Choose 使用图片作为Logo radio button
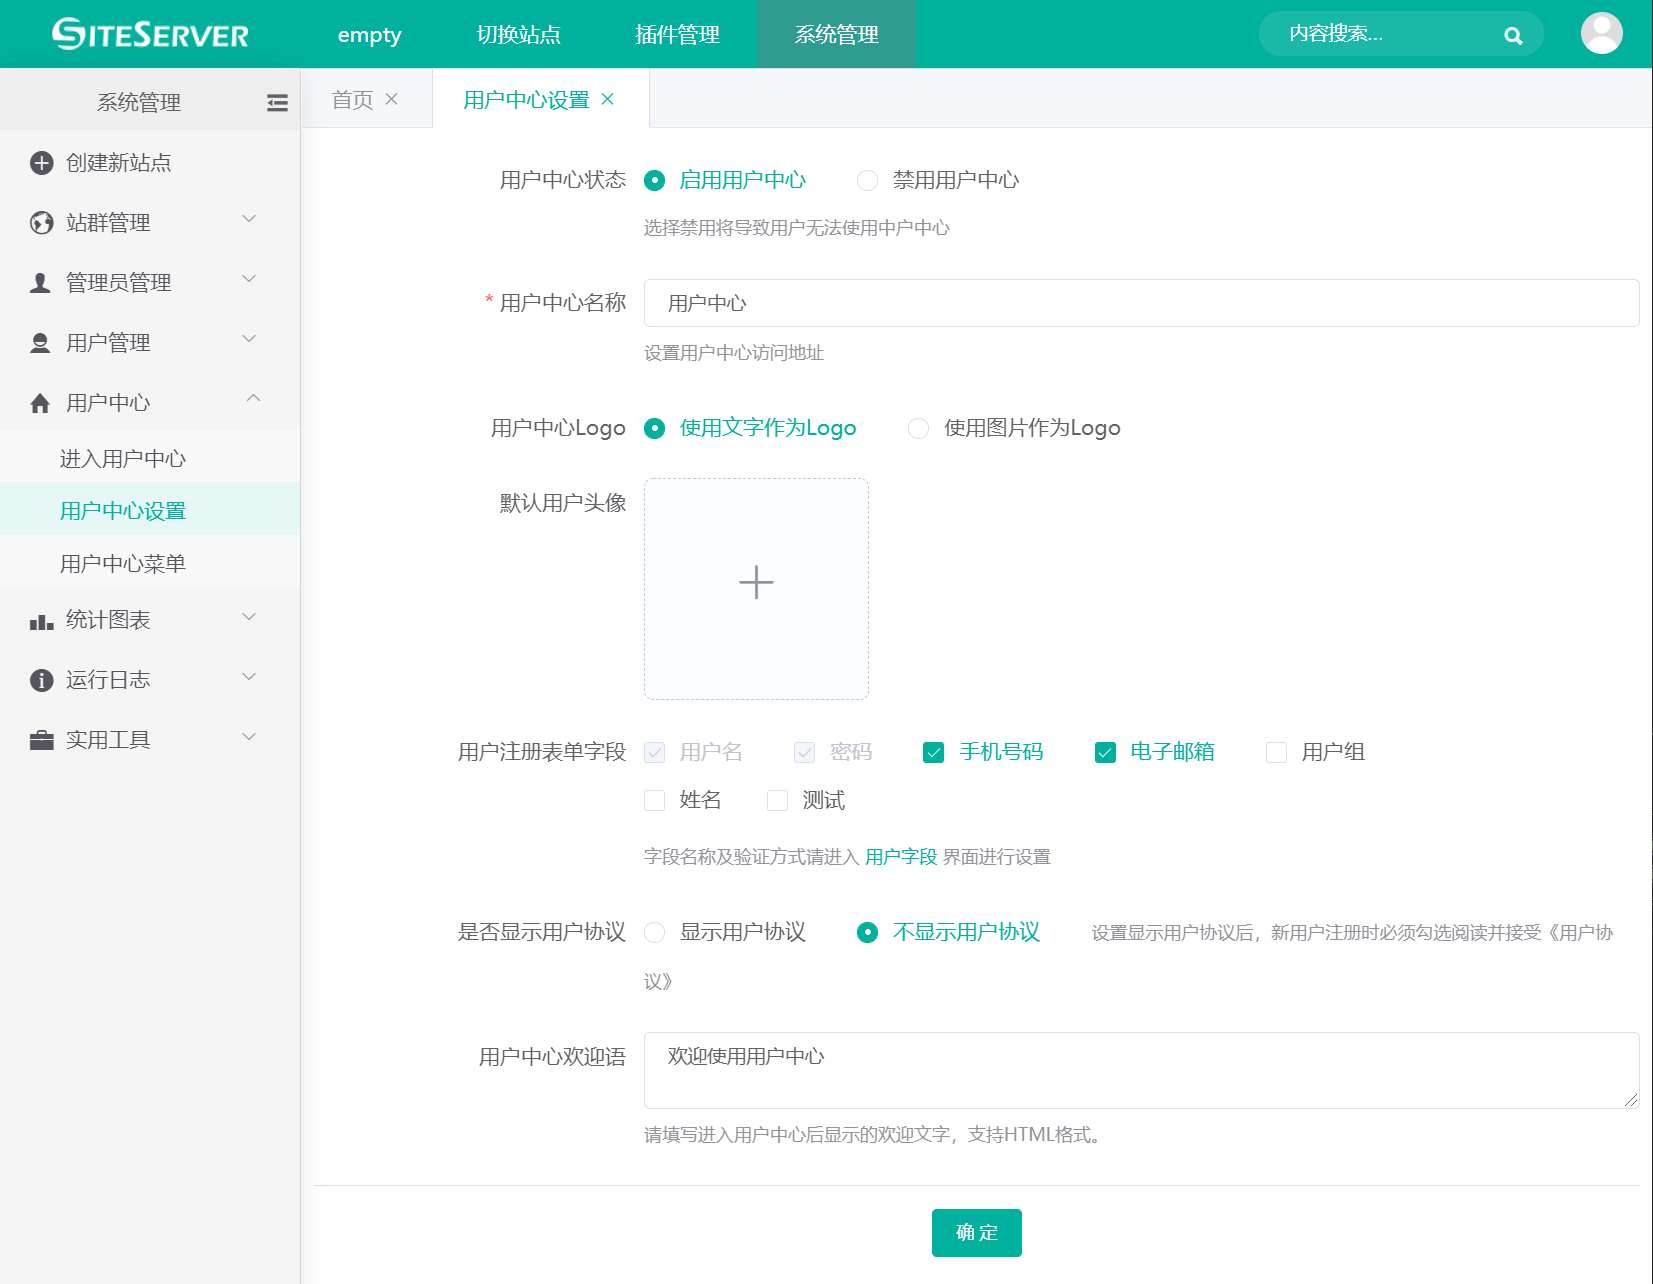Viewport: 1653px width, 1284px height. coord(918,428)
